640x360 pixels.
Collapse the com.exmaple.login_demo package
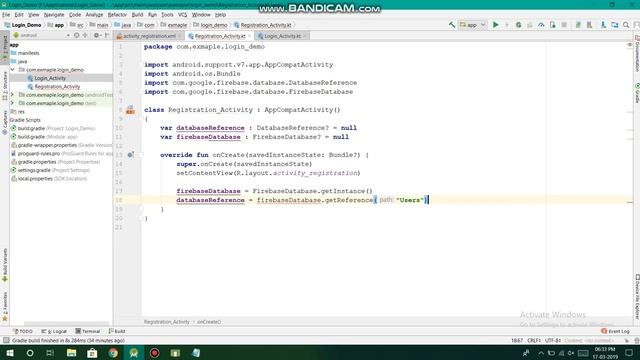pos(13,70)
